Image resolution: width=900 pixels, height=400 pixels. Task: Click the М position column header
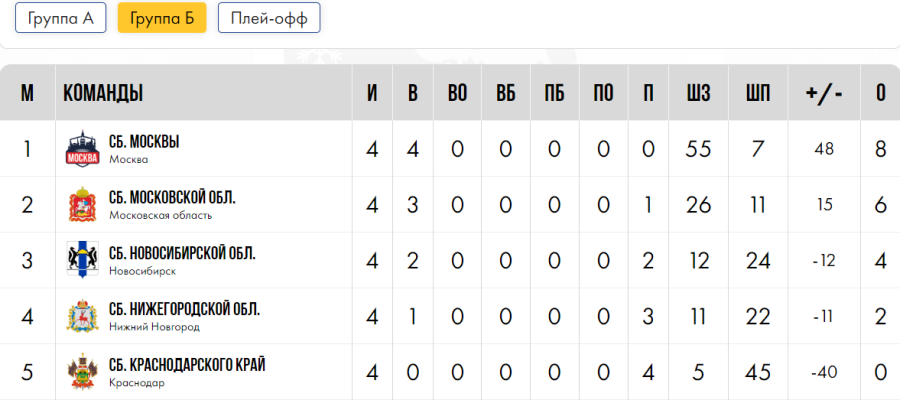pos(27,94)
